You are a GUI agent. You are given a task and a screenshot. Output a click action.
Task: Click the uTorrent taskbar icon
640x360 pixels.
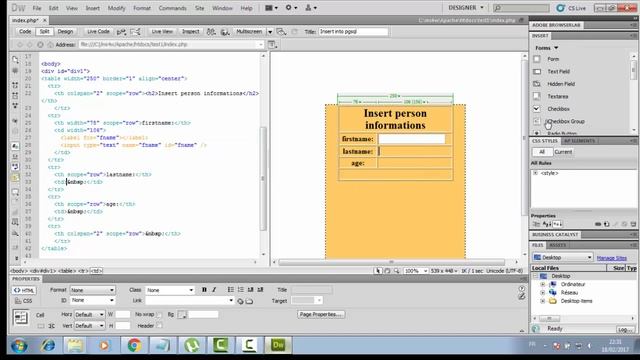pyautogui.click(x=191, y=345)
